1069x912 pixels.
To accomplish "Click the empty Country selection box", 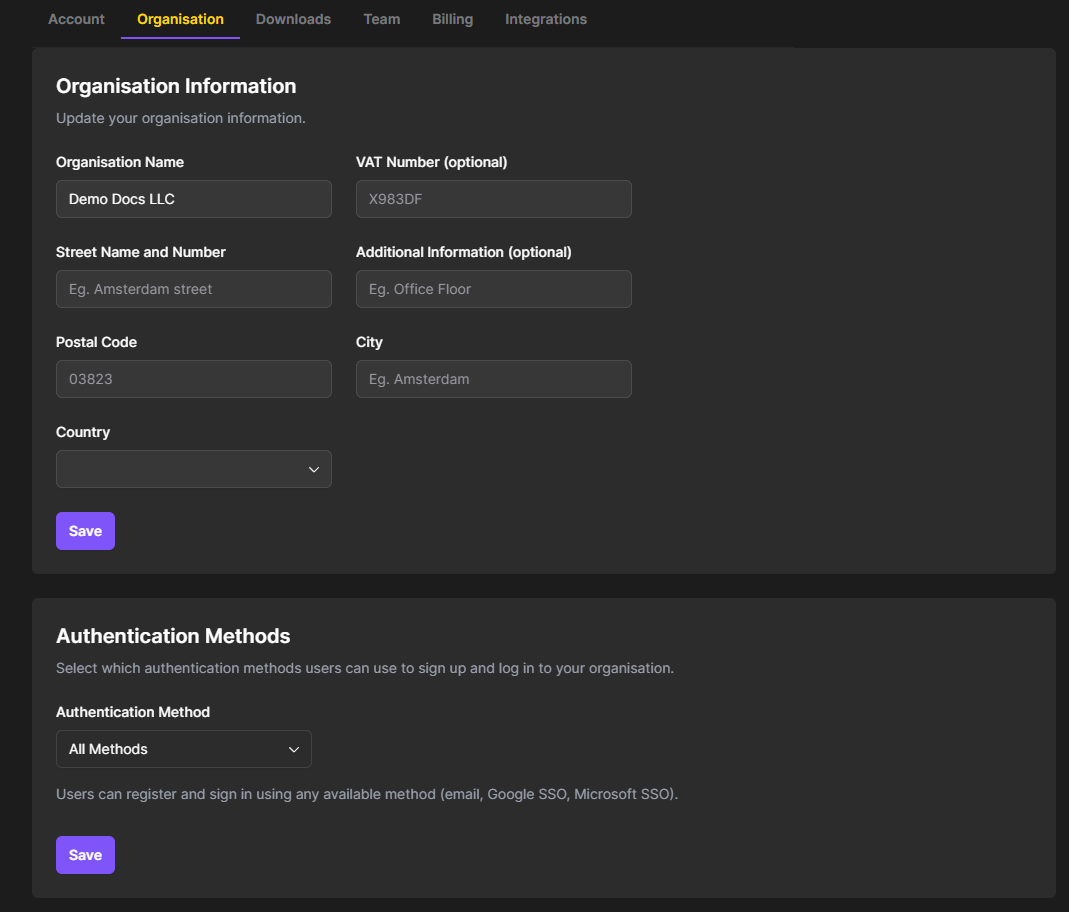I will click(x=180, y=469).
